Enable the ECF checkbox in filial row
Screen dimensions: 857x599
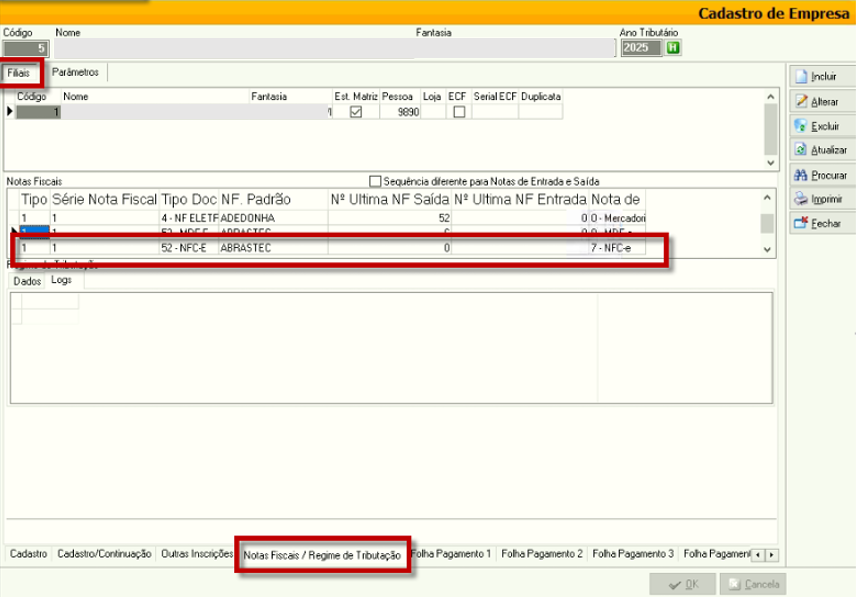(459, 112)
